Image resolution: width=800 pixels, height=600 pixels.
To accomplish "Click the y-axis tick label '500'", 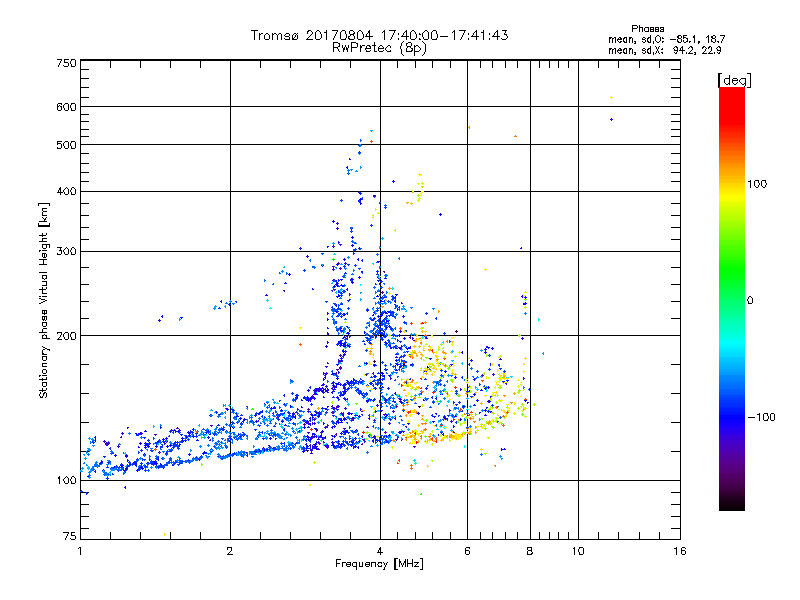I will 67,145.
